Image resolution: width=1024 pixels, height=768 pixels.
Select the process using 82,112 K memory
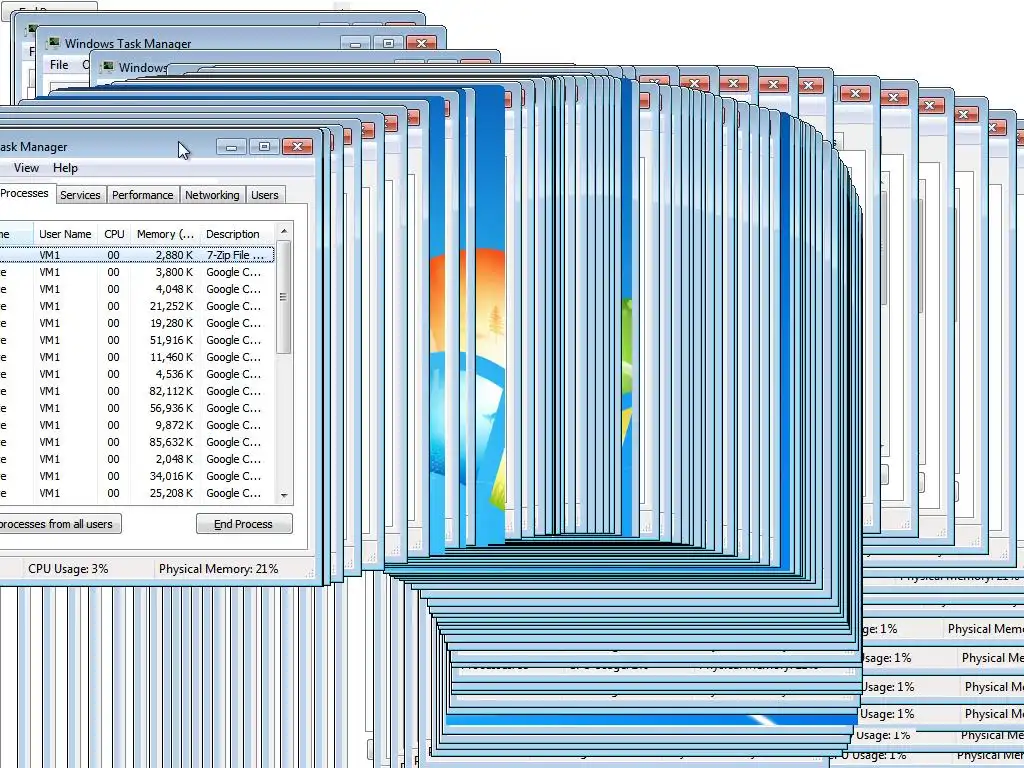pos(136,391)
